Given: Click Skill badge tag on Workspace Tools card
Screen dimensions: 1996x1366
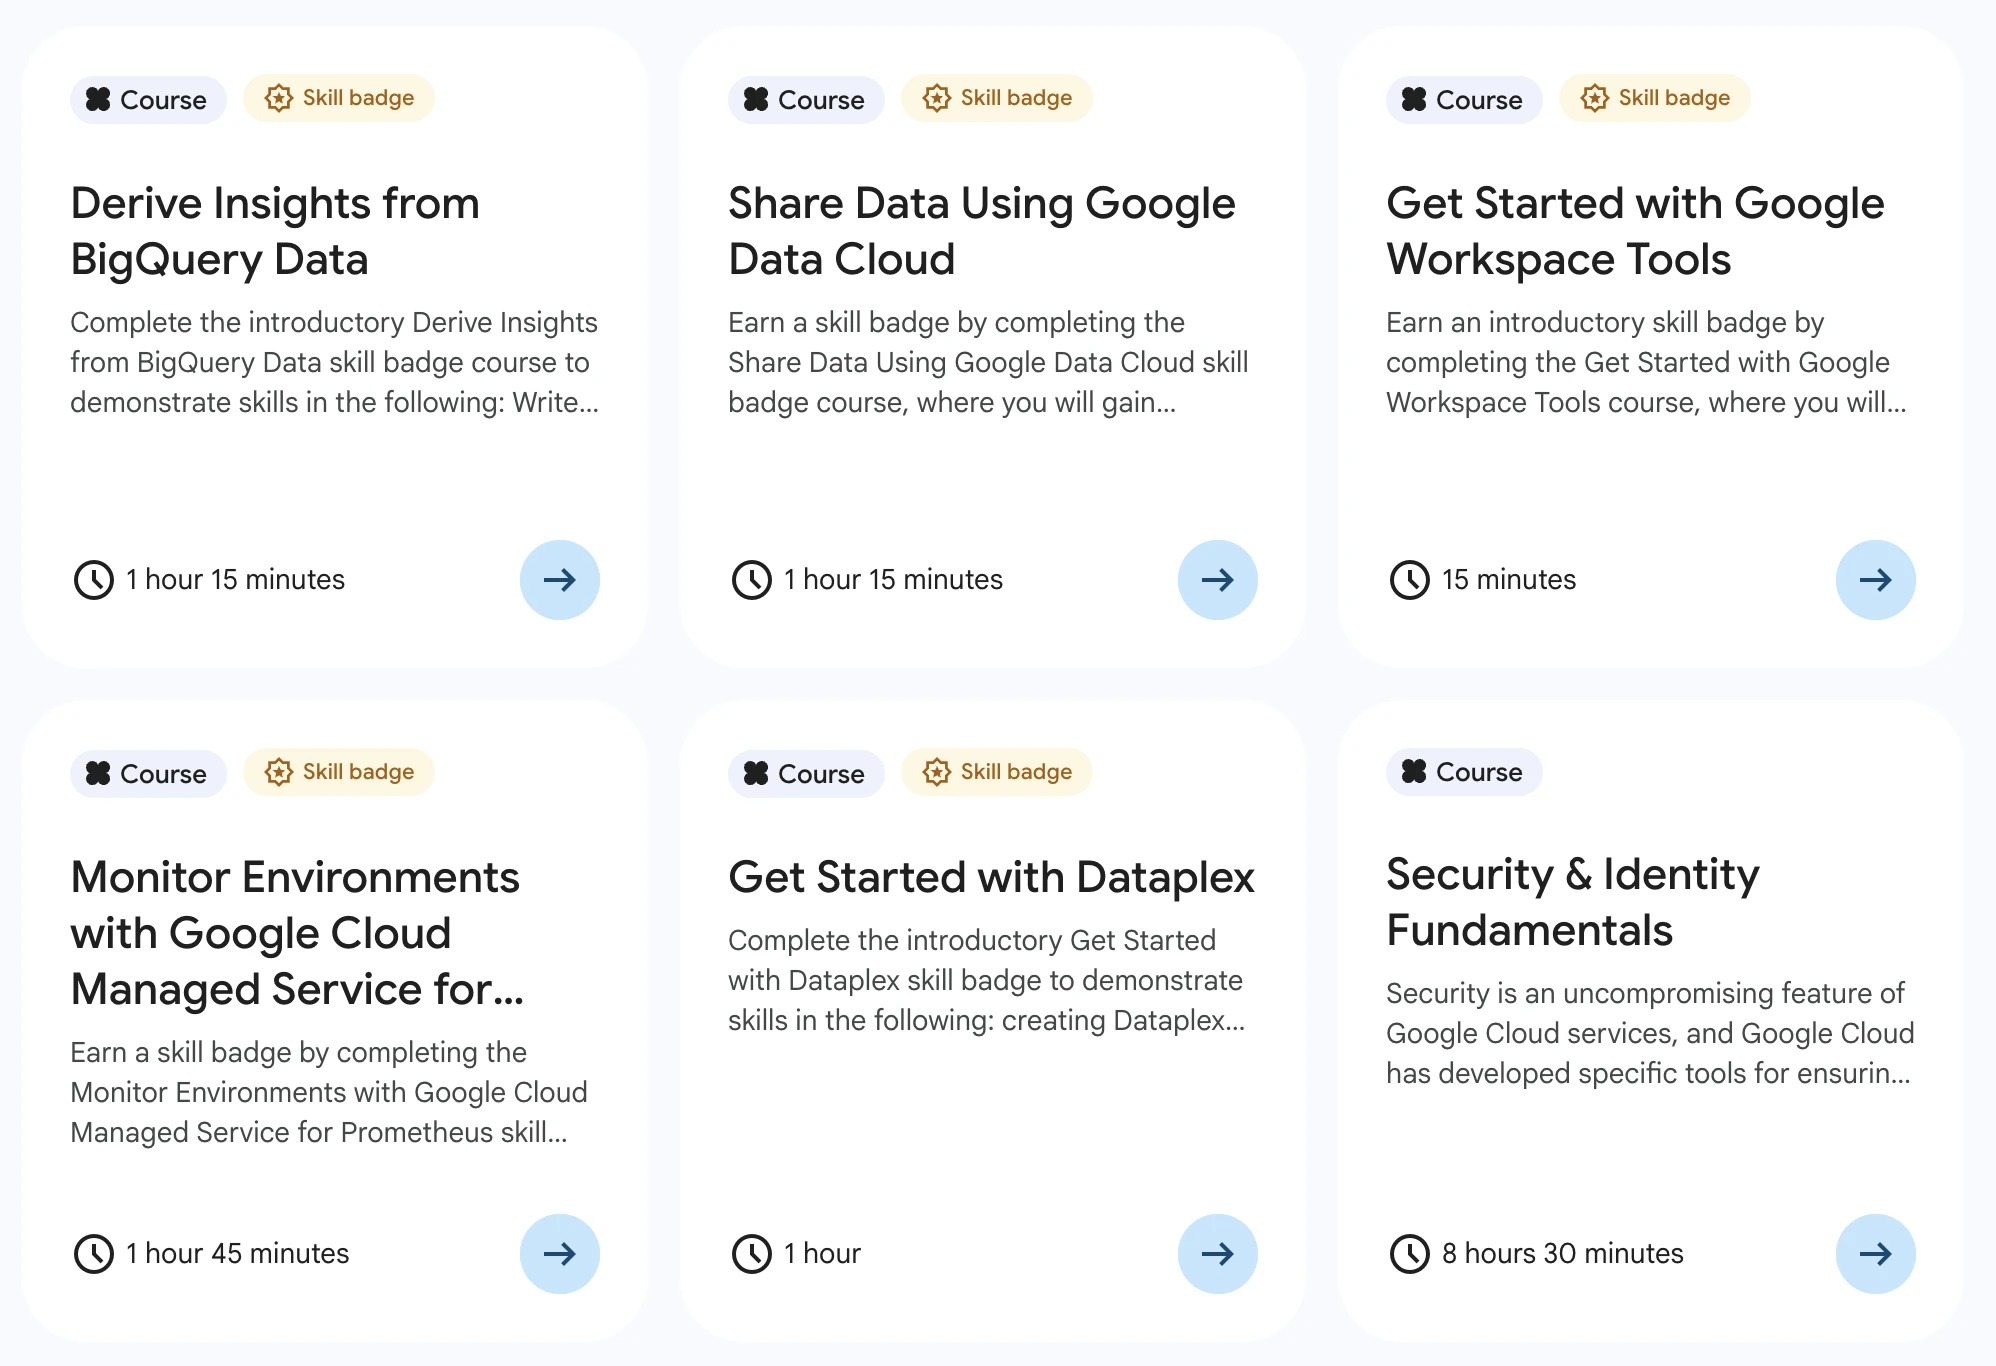Looking at the screenshot, I should pos(1655,98).
